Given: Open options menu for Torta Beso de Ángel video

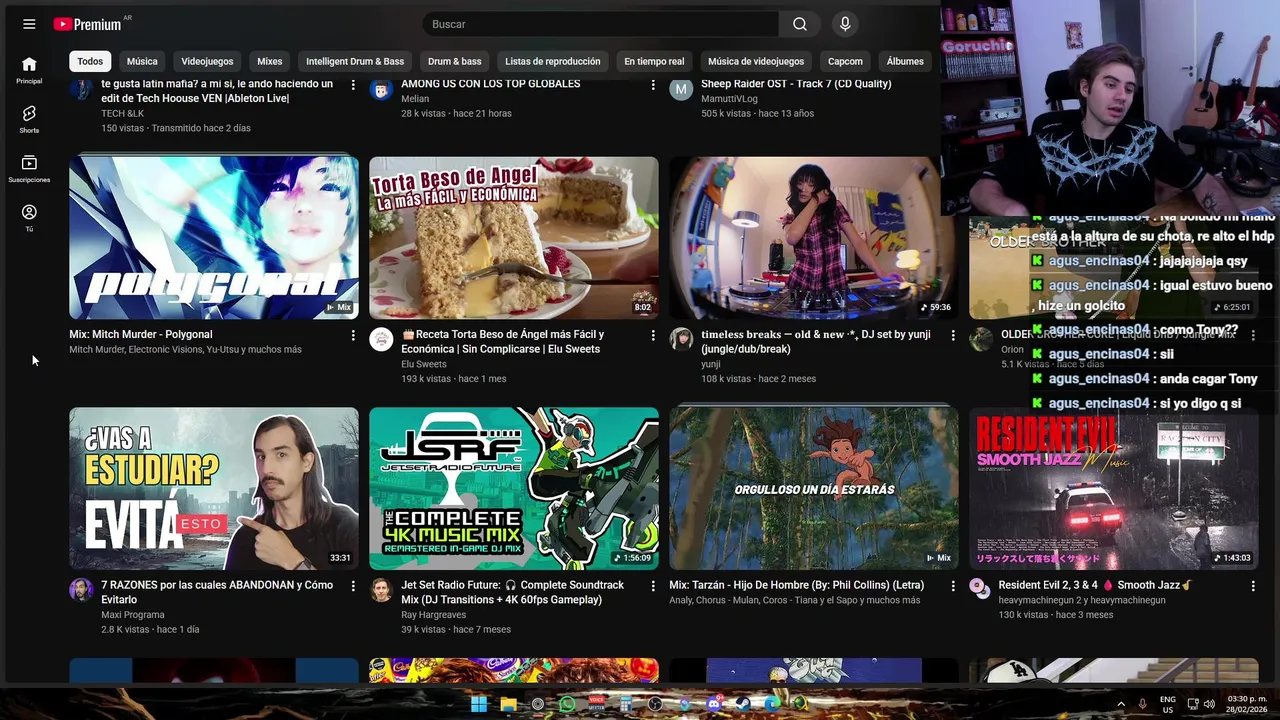Looking at the screenshot, I should 653,335.
